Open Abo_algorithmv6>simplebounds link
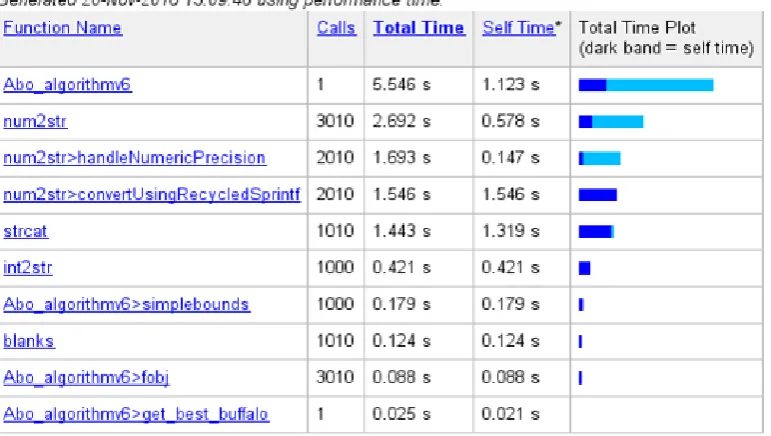Viewport: 771px width, 436px height. point(126,304)
